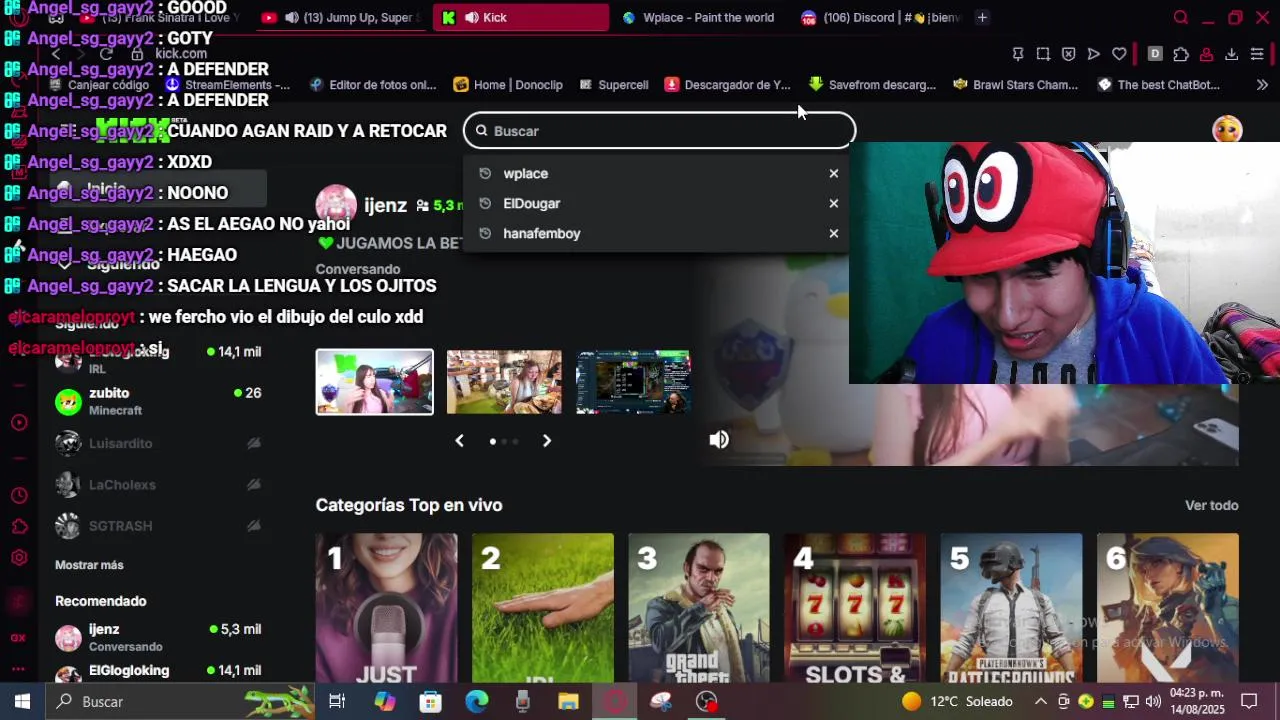Switch to the Kick browser tab
The height and width of the screenshot is (720, 1280).
tap(520, 17)
